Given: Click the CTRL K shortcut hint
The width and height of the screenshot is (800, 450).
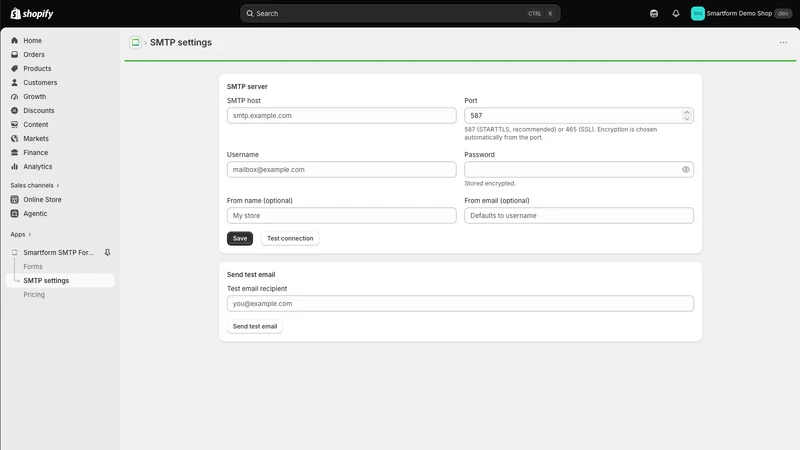Looking at the screenshot, I should pyautogui.click(x=541, y=14).
